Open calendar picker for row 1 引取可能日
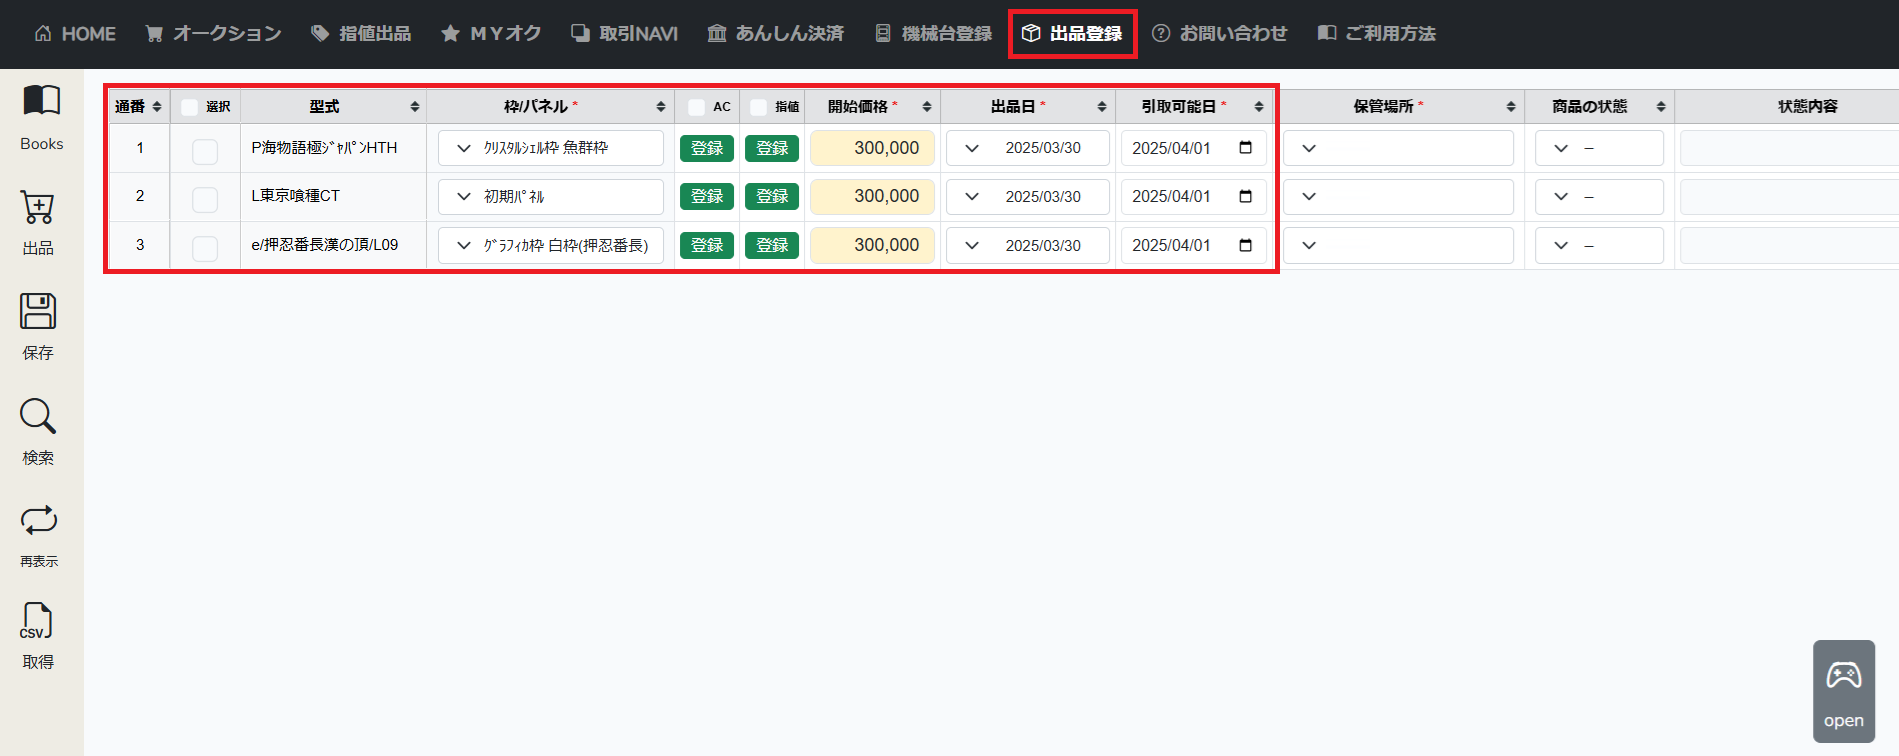The width and height of the screenshot is (1899, 756). tap(1246, 148)
